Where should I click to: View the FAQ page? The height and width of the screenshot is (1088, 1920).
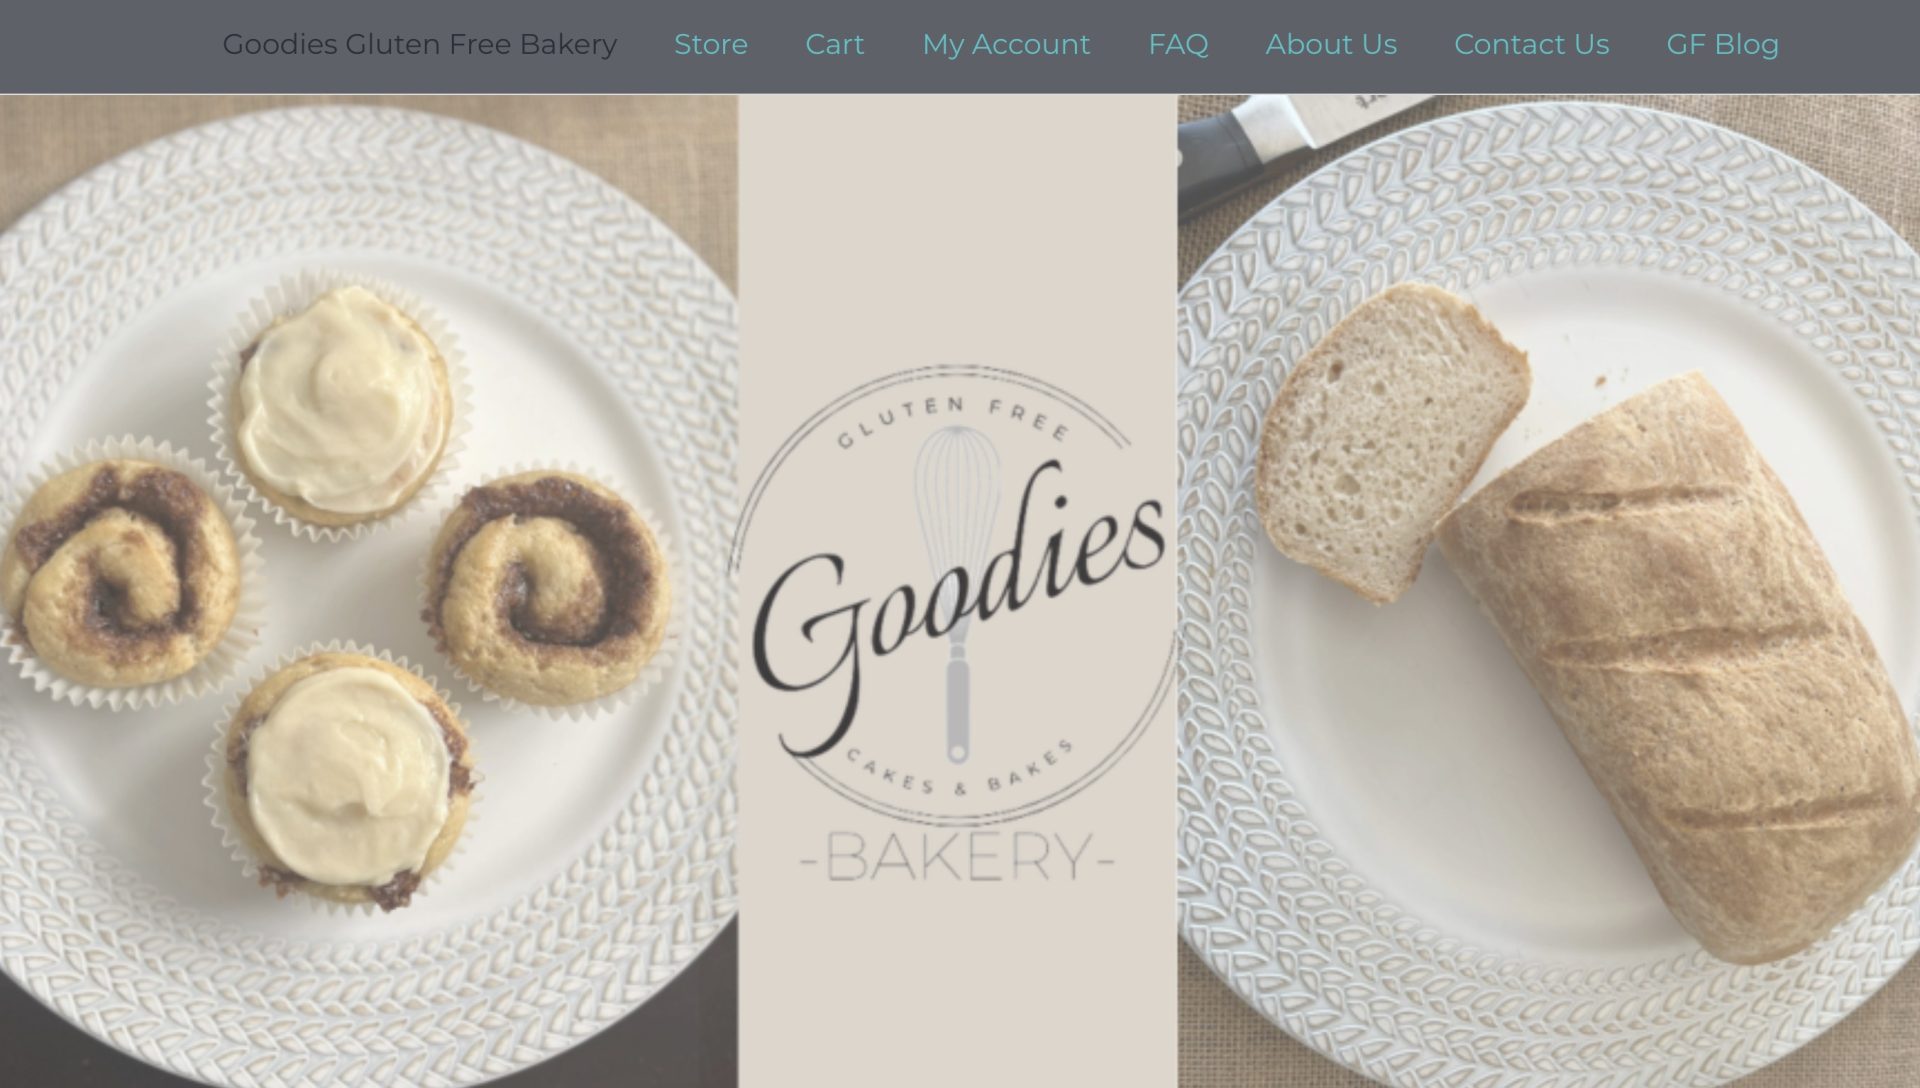[1178, 44]
